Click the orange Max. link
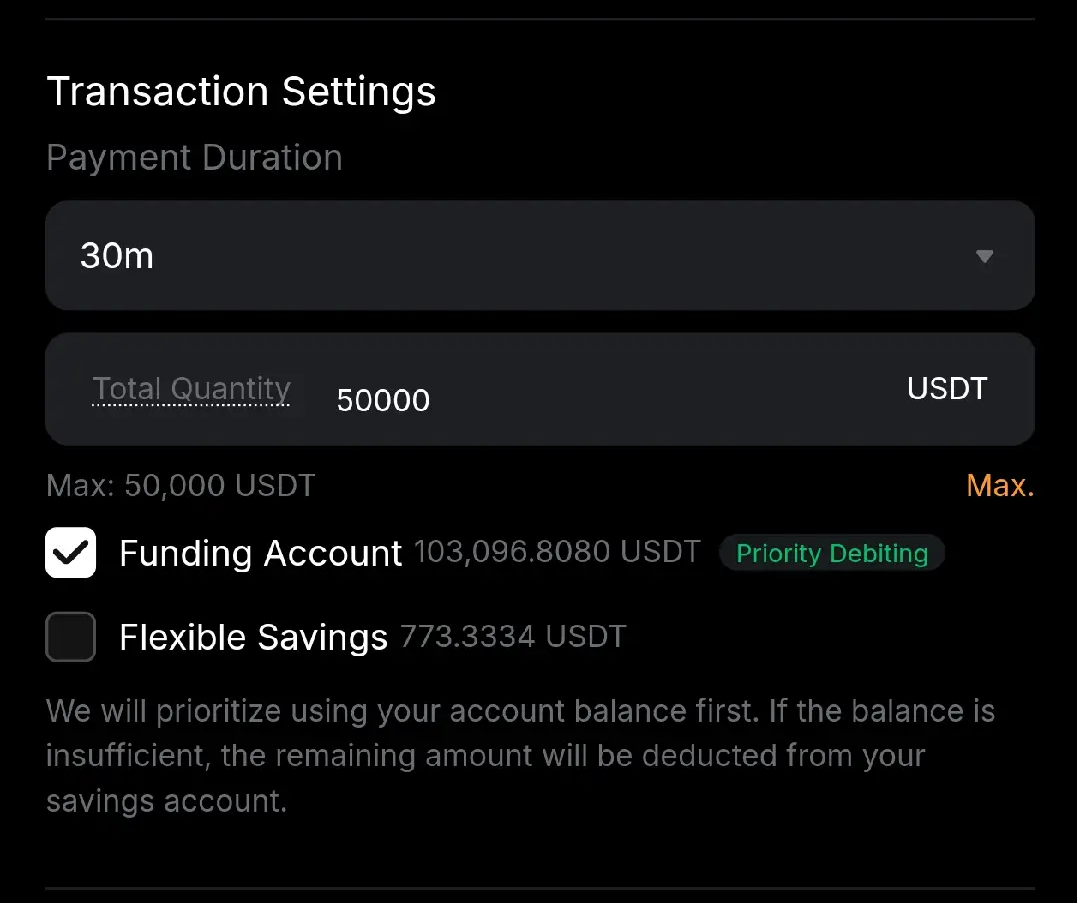 pyautogui.click(x=1000, y=485)
